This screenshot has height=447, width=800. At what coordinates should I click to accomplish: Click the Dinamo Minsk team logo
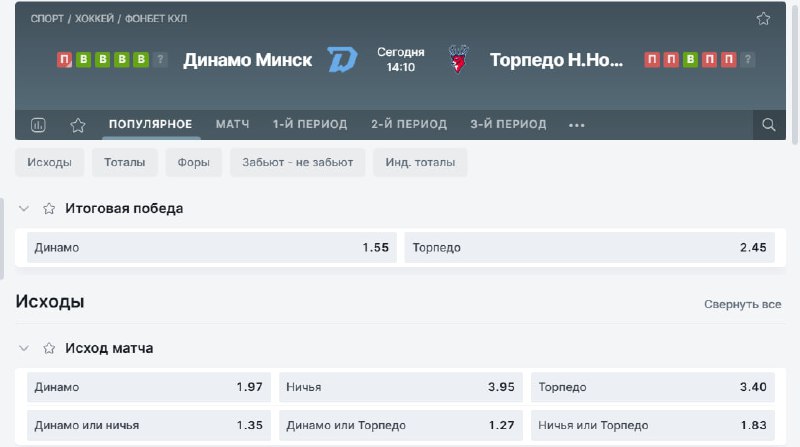point(342,60)
